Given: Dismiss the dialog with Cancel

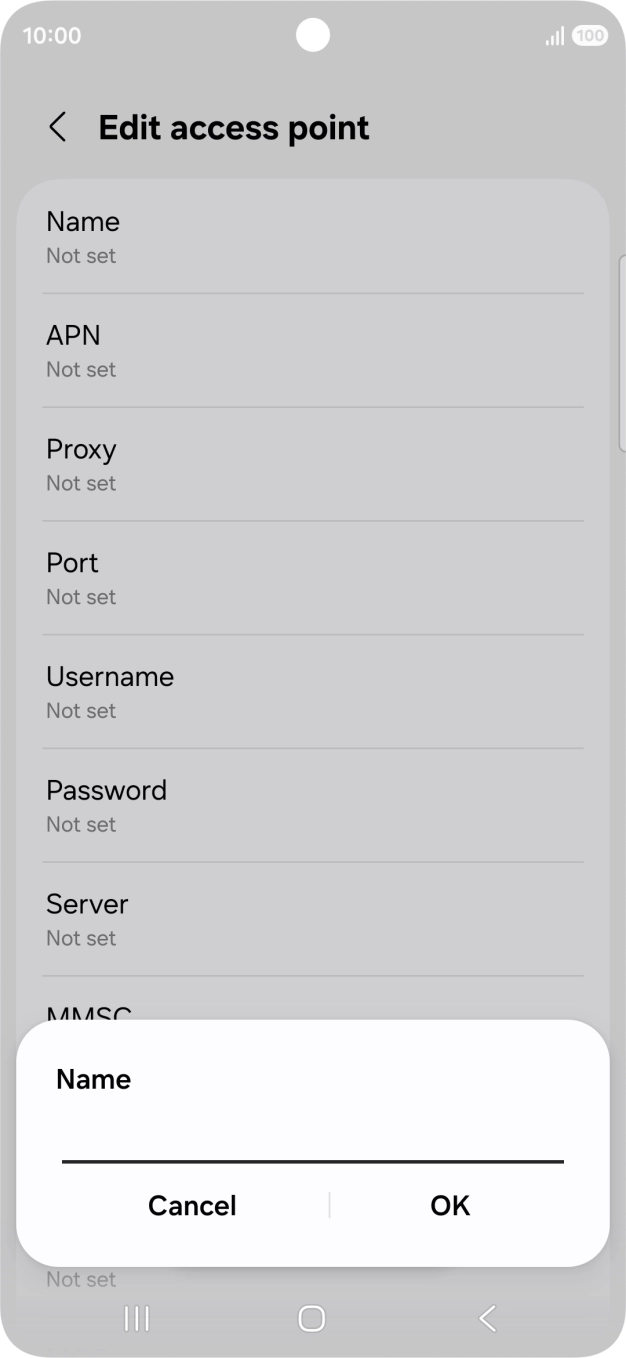Looking at the screenshot, I should tap(192, 1205).
